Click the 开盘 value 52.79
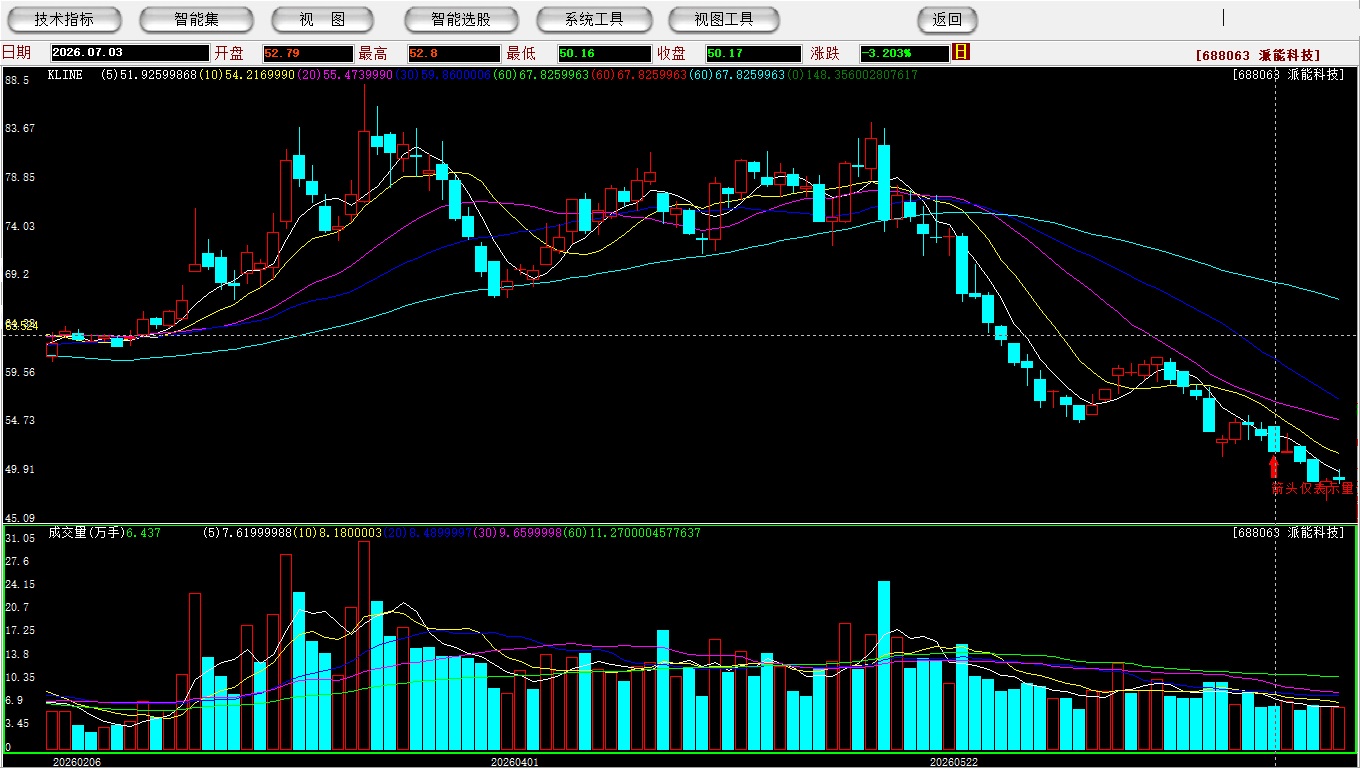 (308, 53)
